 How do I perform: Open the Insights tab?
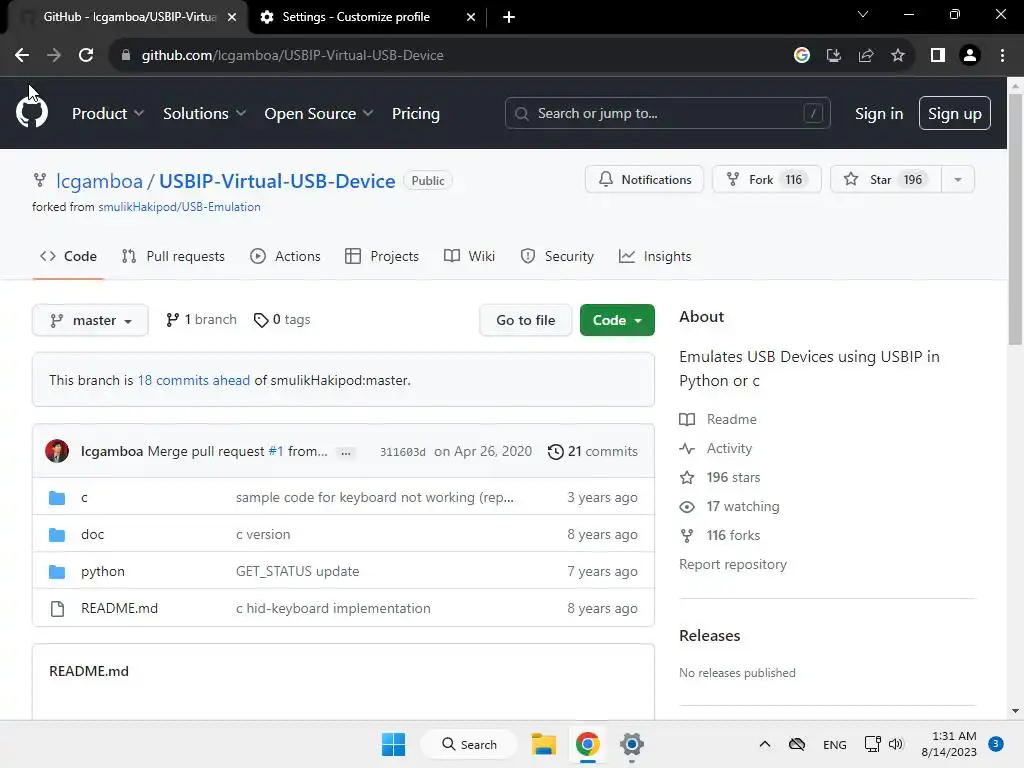(x=654, y=256)
